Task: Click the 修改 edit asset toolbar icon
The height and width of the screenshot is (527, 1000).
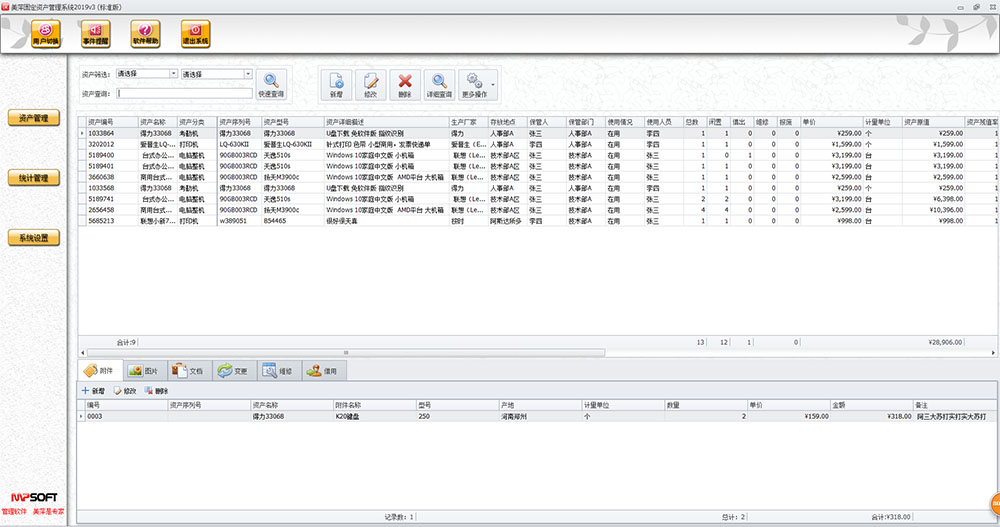Action: tap(371, 84)
